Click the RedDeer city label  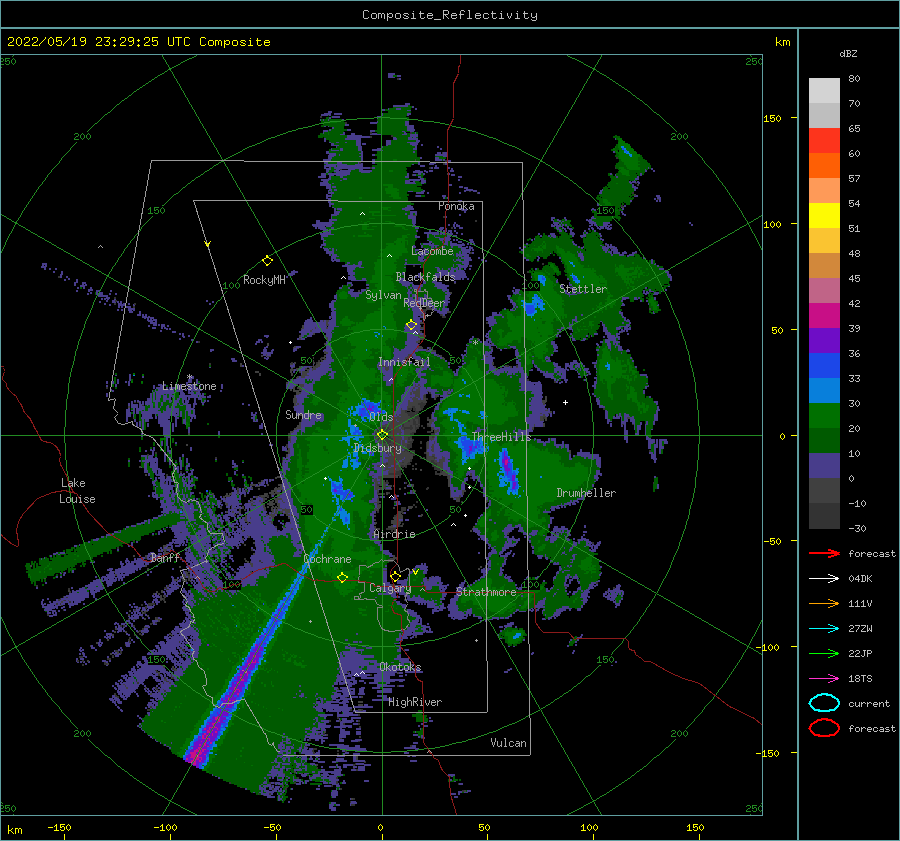click(424, 303)
